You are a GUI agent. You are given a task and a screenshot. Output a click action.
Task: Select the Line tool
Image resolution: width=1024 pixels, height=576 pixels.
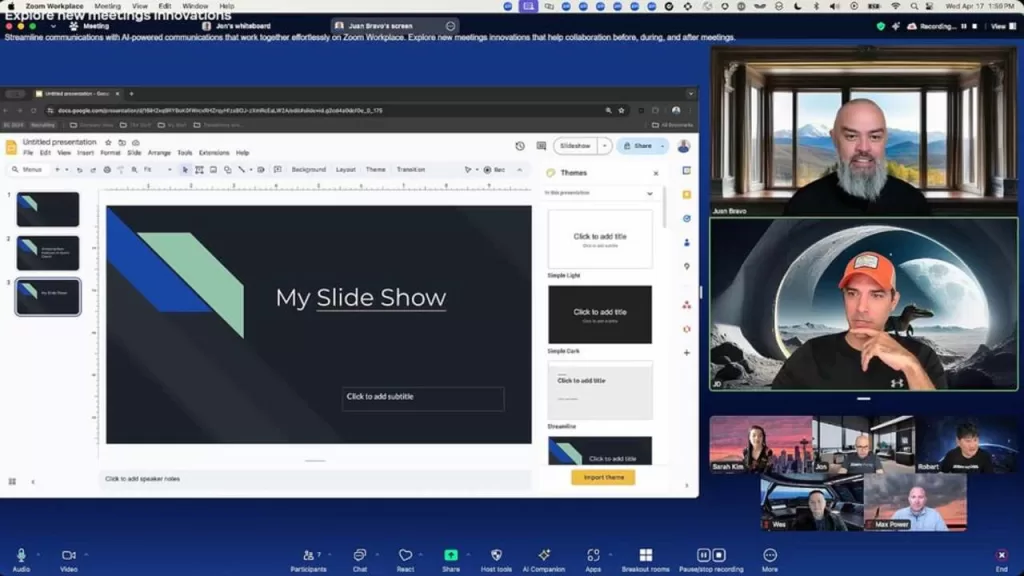[x=241, y=170]
